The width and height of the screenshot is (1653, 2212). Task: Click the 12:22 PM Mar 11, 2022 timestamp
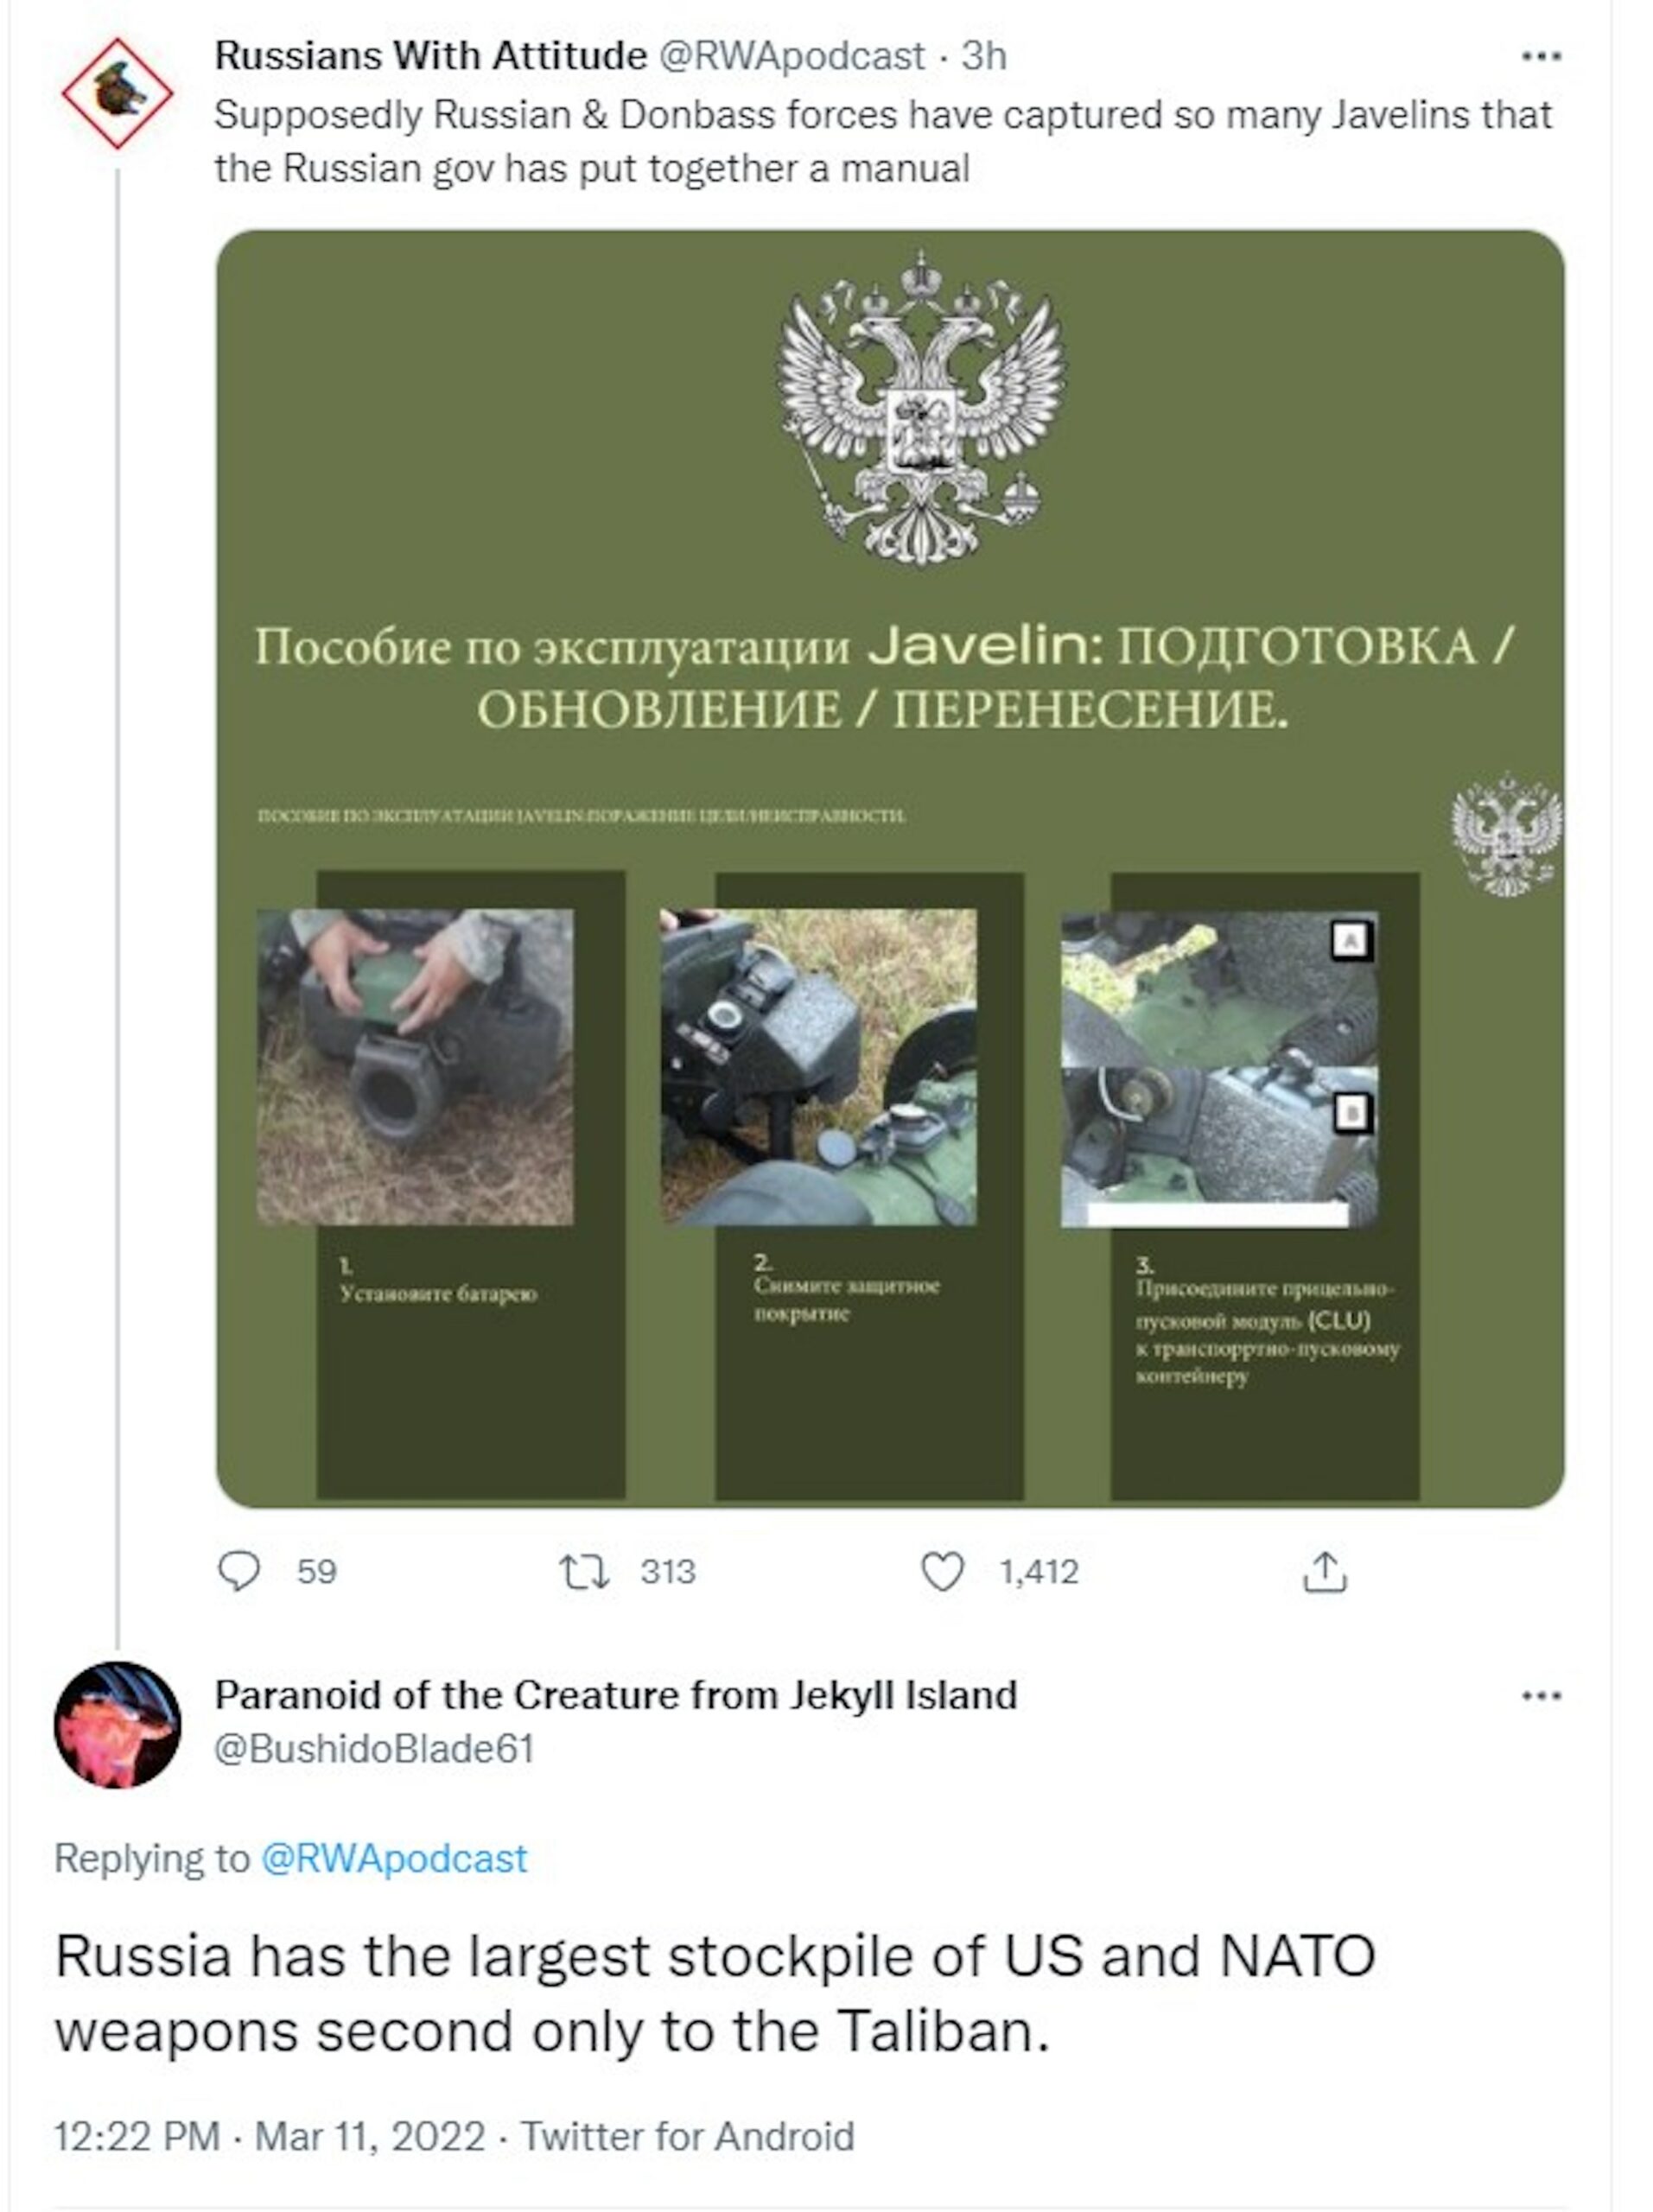pos(269,2137)
